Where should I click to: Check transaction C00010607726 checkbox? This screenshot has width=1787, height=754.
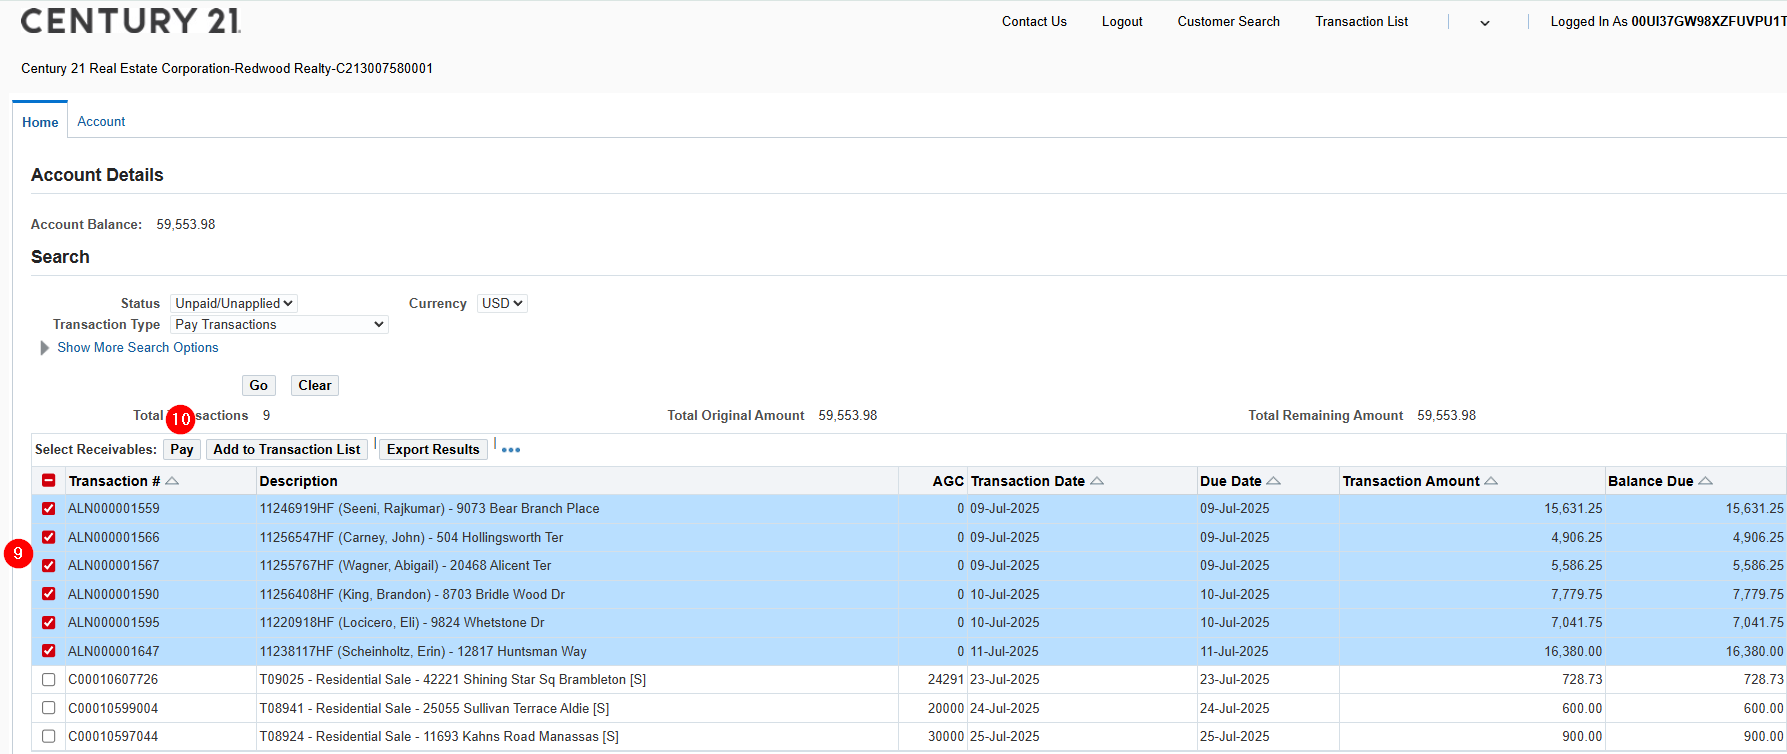48,680
